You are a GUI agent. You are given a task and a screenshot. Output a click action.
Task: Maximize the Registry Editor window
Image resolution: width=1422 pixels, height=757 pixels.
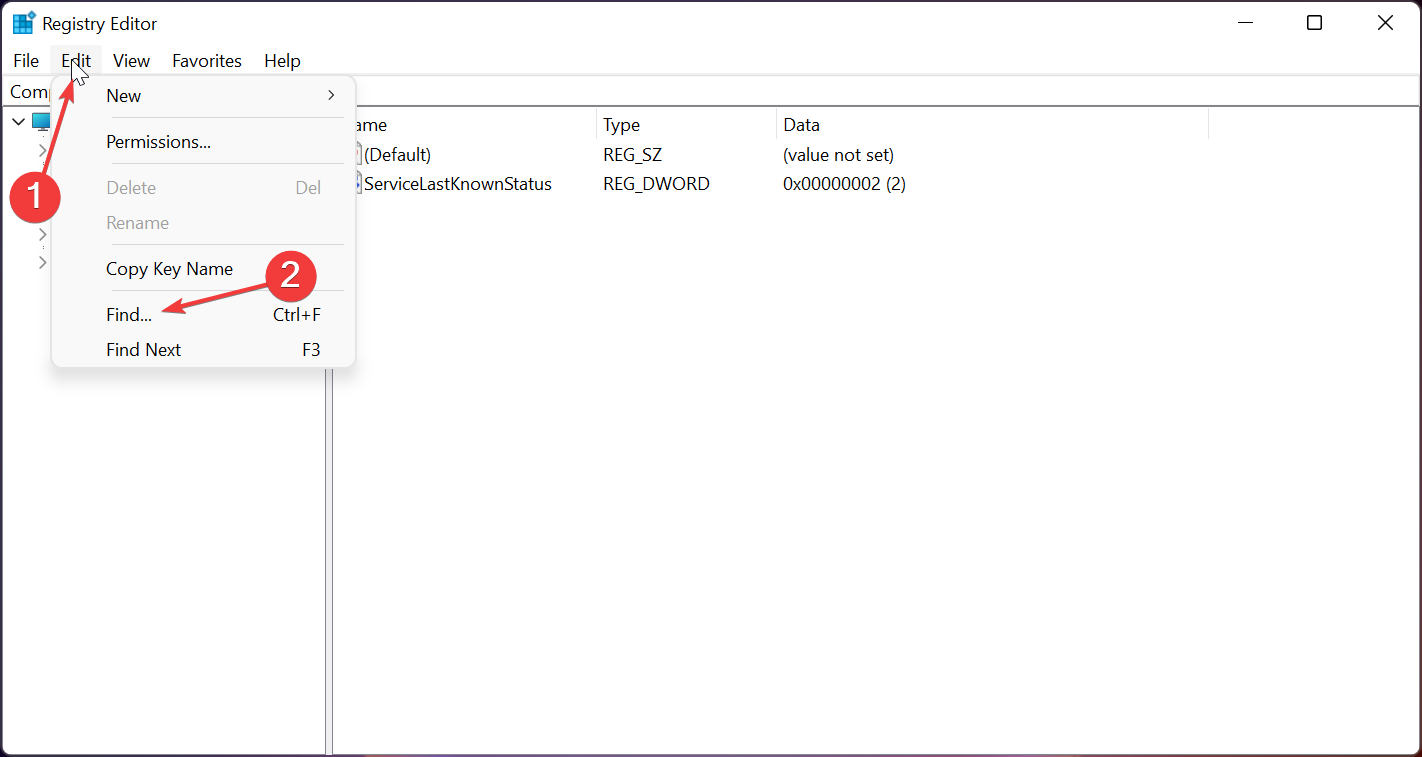click(1315, 23)
